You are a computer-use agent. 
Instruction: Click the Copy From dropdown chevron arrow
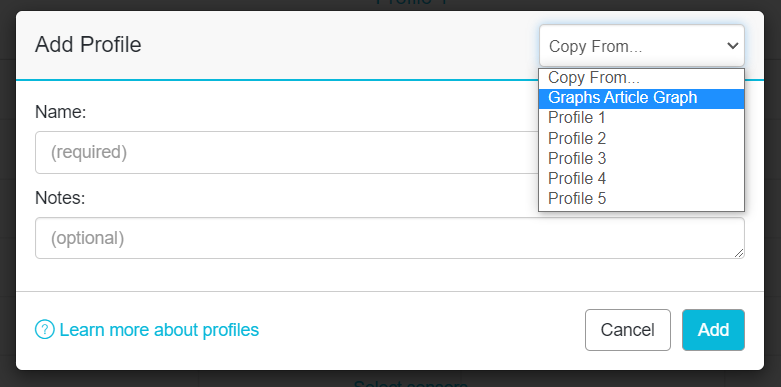point(732,46)
